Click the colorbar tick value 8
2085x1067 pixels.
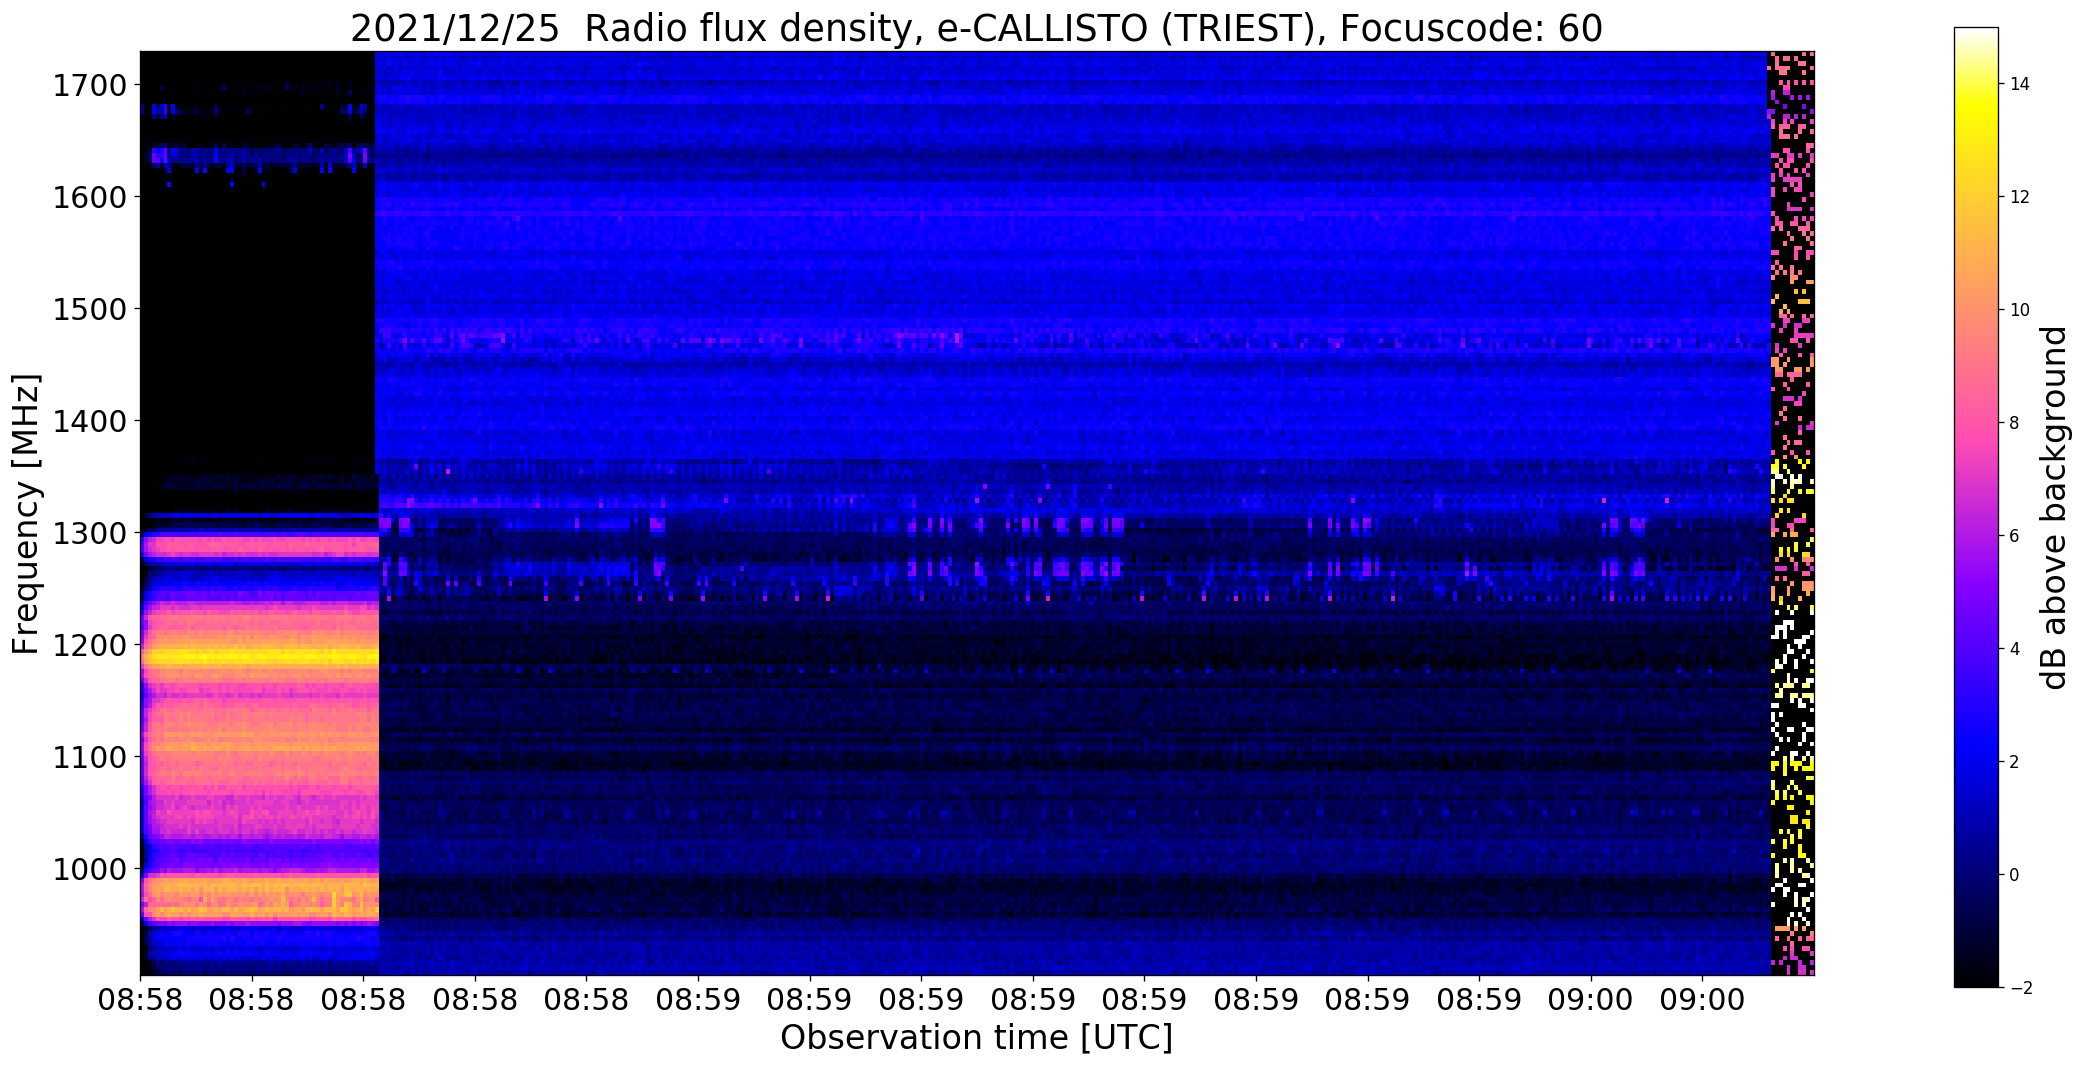coord(2015,423)
